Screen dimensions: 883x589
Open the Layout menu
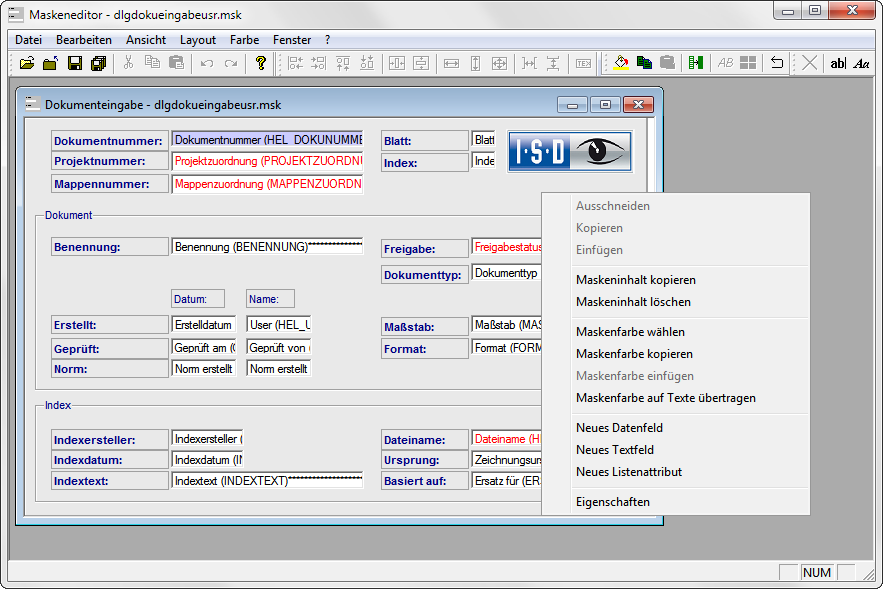(198, 40)
